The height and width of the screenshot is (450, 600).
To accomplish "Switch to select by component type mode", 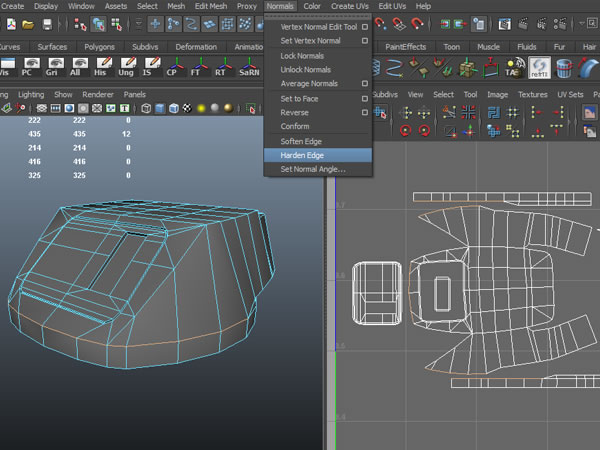I will point(116,24).
